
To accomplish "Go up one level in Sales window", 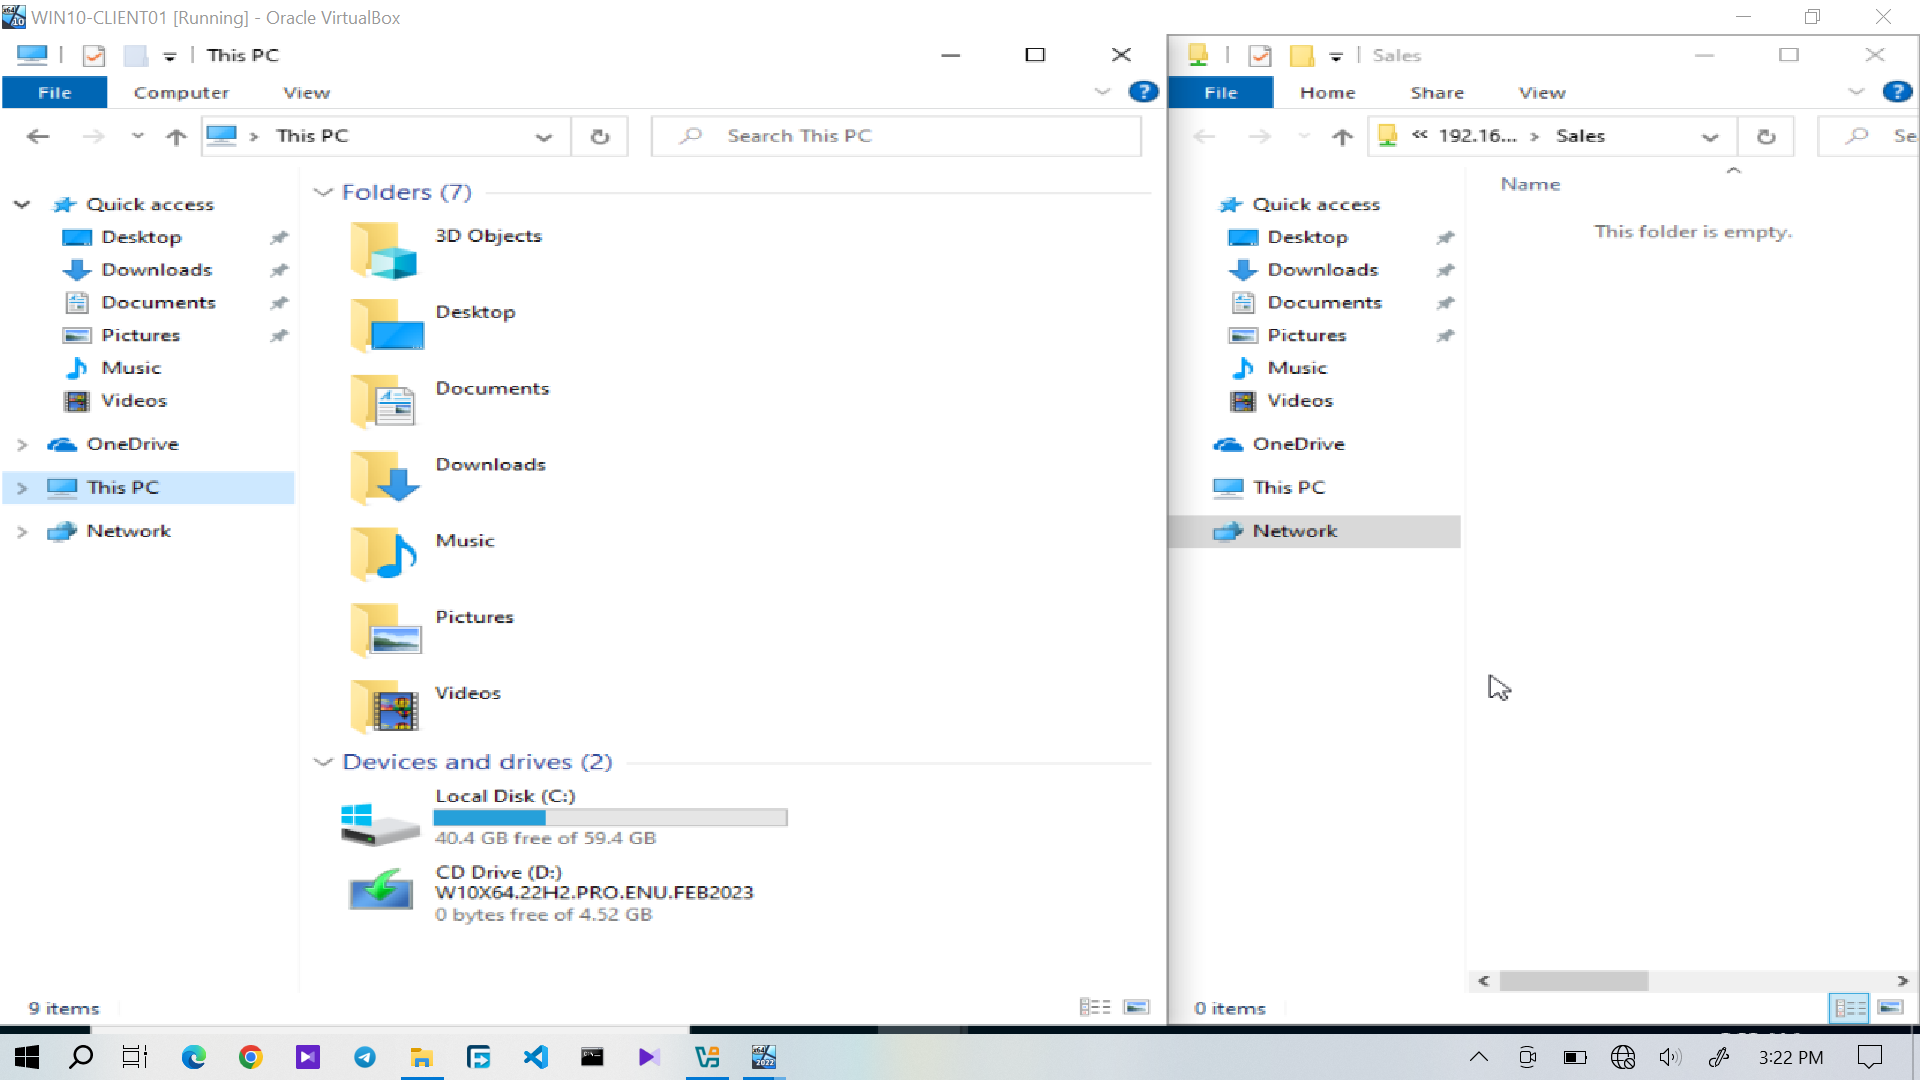I will coord(1342,136).
